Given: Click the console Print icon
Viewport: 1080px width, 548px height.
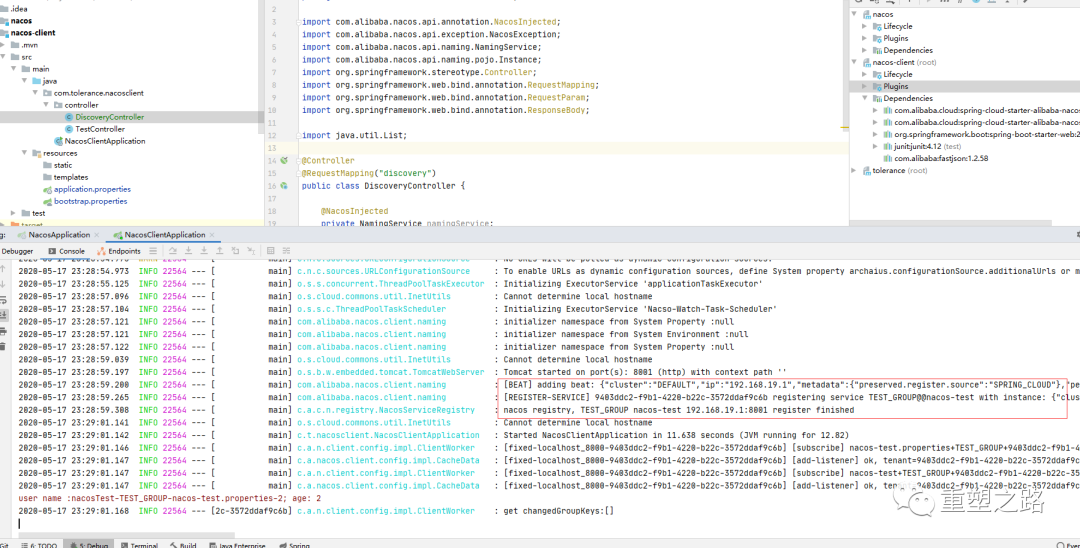Looking at the screenshot, I should click(x=3, y=331).
